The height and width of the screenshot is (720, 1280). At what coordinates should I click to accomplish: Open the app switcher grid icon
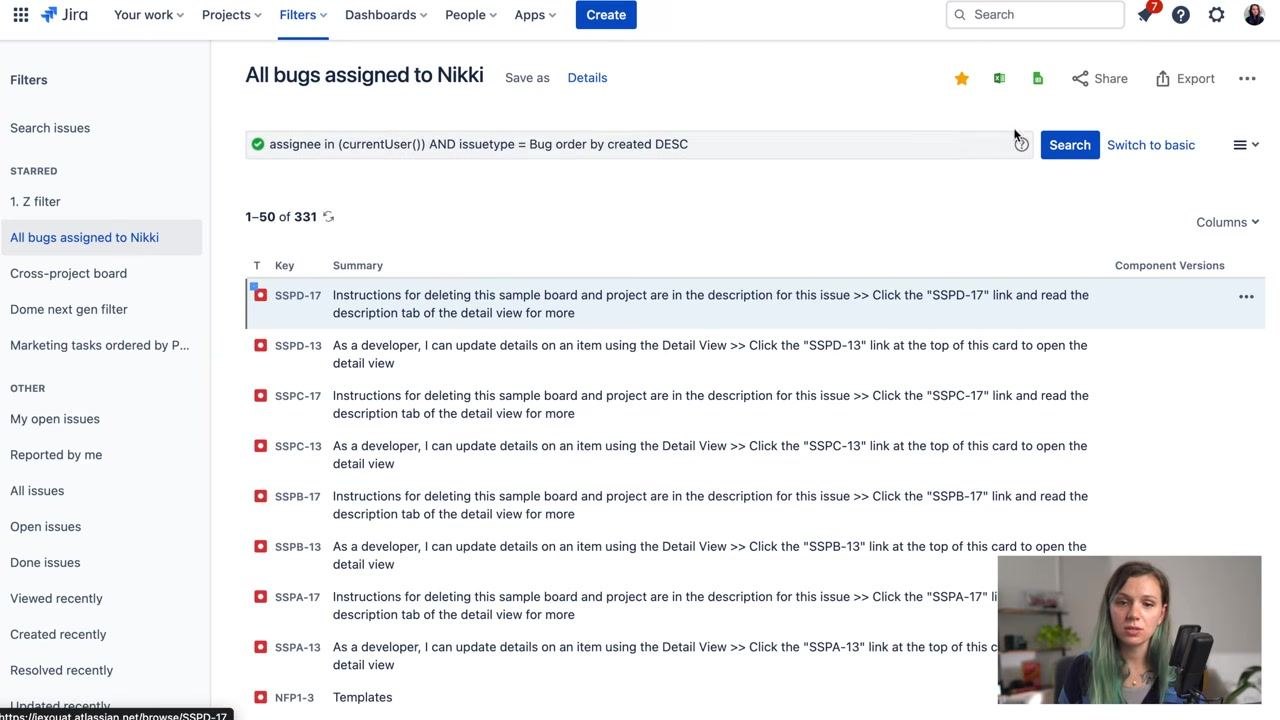point(21,15)
